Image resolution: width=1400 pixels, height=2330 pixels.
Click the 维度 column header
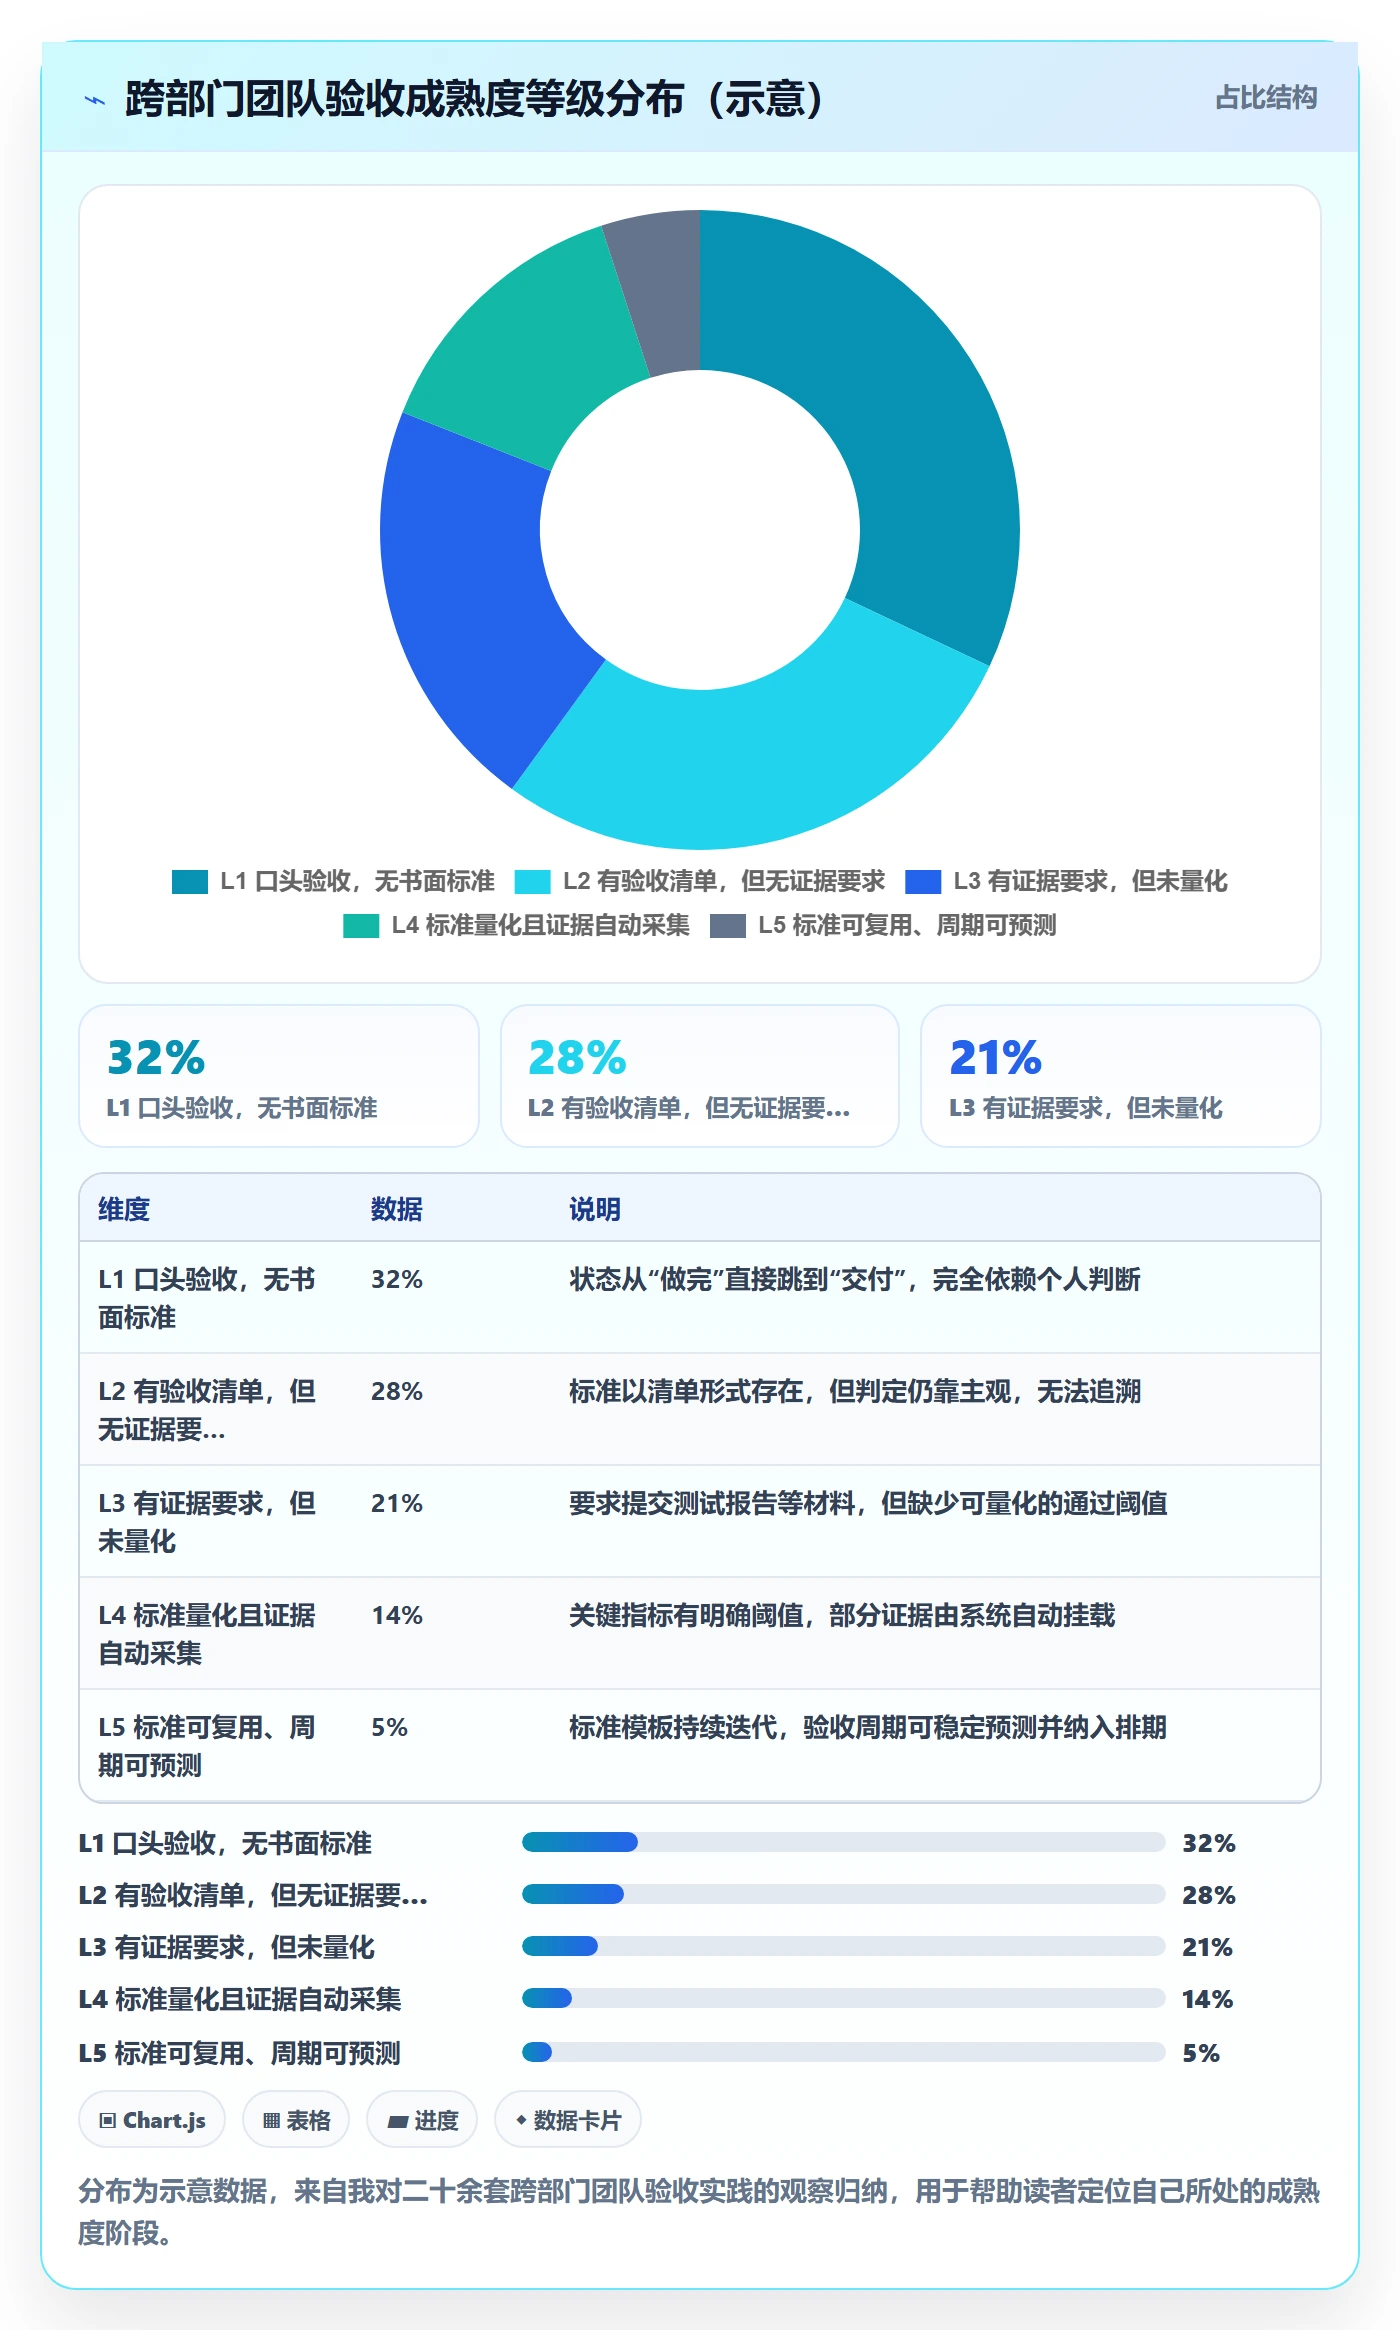click(x=124, y=1209)
